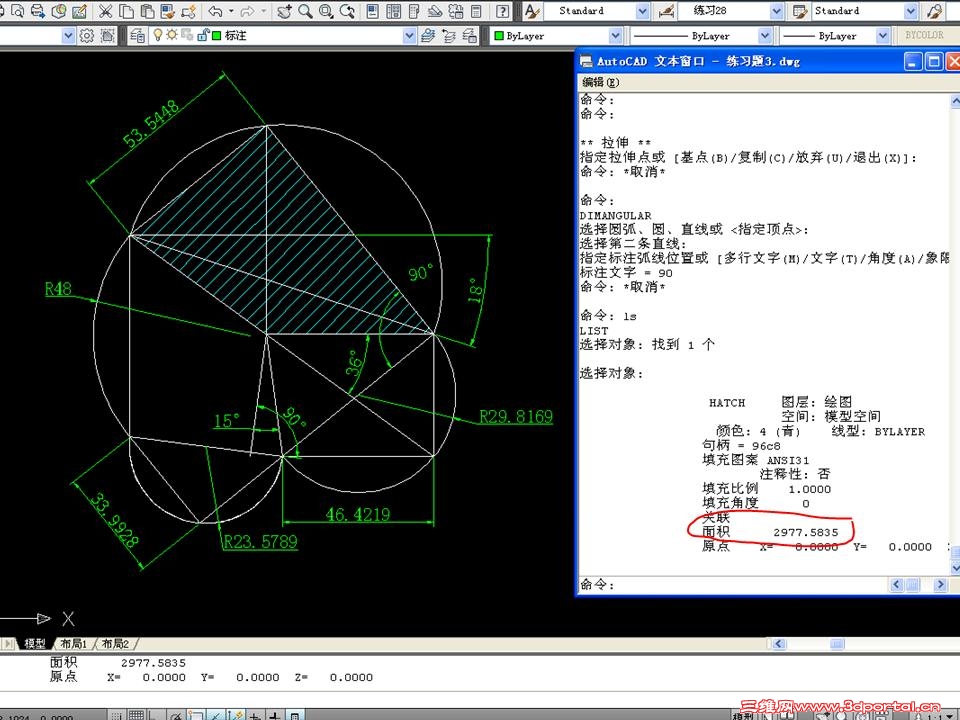The height and width of the screenshot is (720, 960).
Task: Switch to the 布局1 tab
Action: (73, 643)
